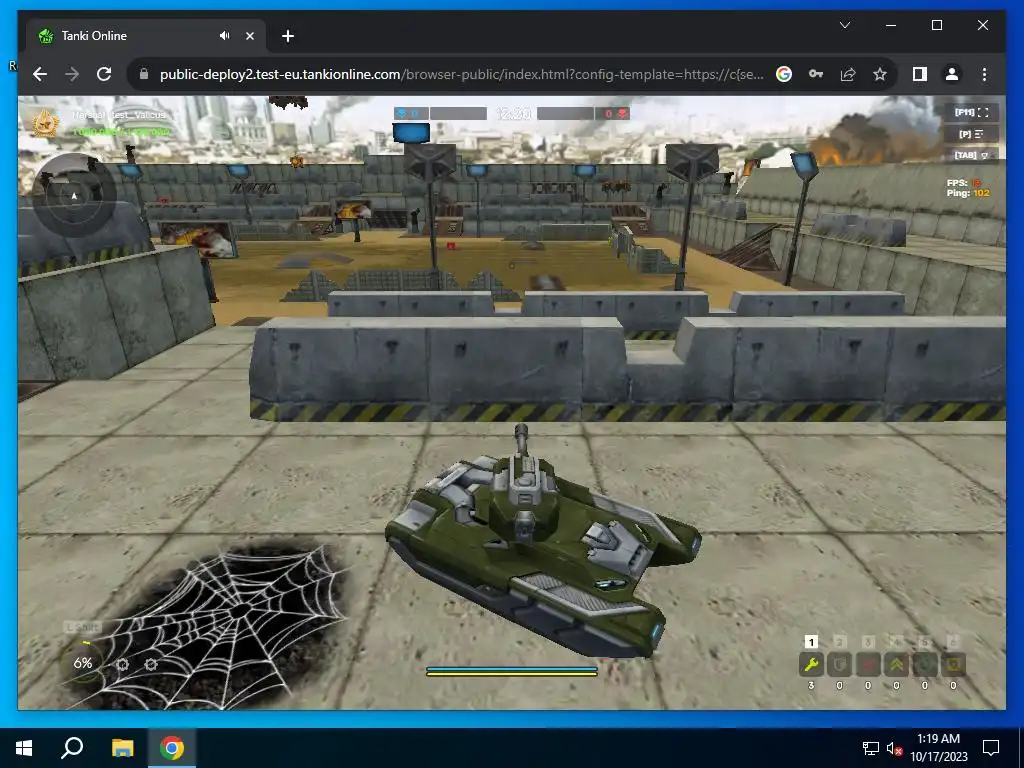Screen dimensions: 1024x768
Task: Click the Google icon in address bar
Action: [784, 74]
